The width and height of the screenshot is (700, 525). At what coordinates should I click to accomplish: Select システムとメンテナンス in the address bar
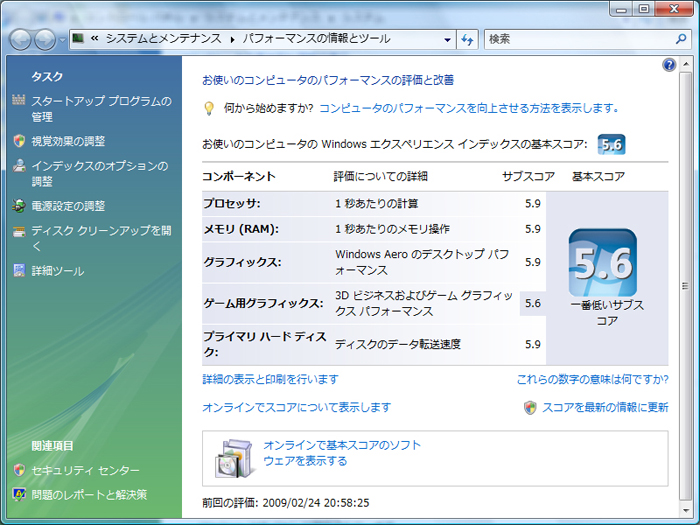163,39
